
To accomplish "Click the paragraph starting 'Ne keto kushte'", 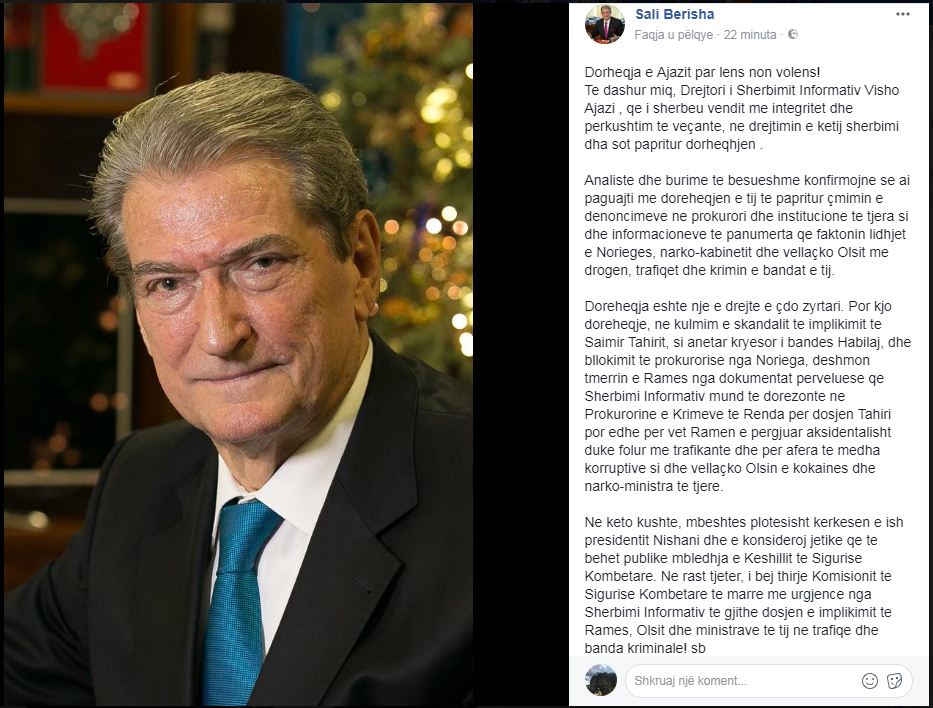I will pos(744,585).
